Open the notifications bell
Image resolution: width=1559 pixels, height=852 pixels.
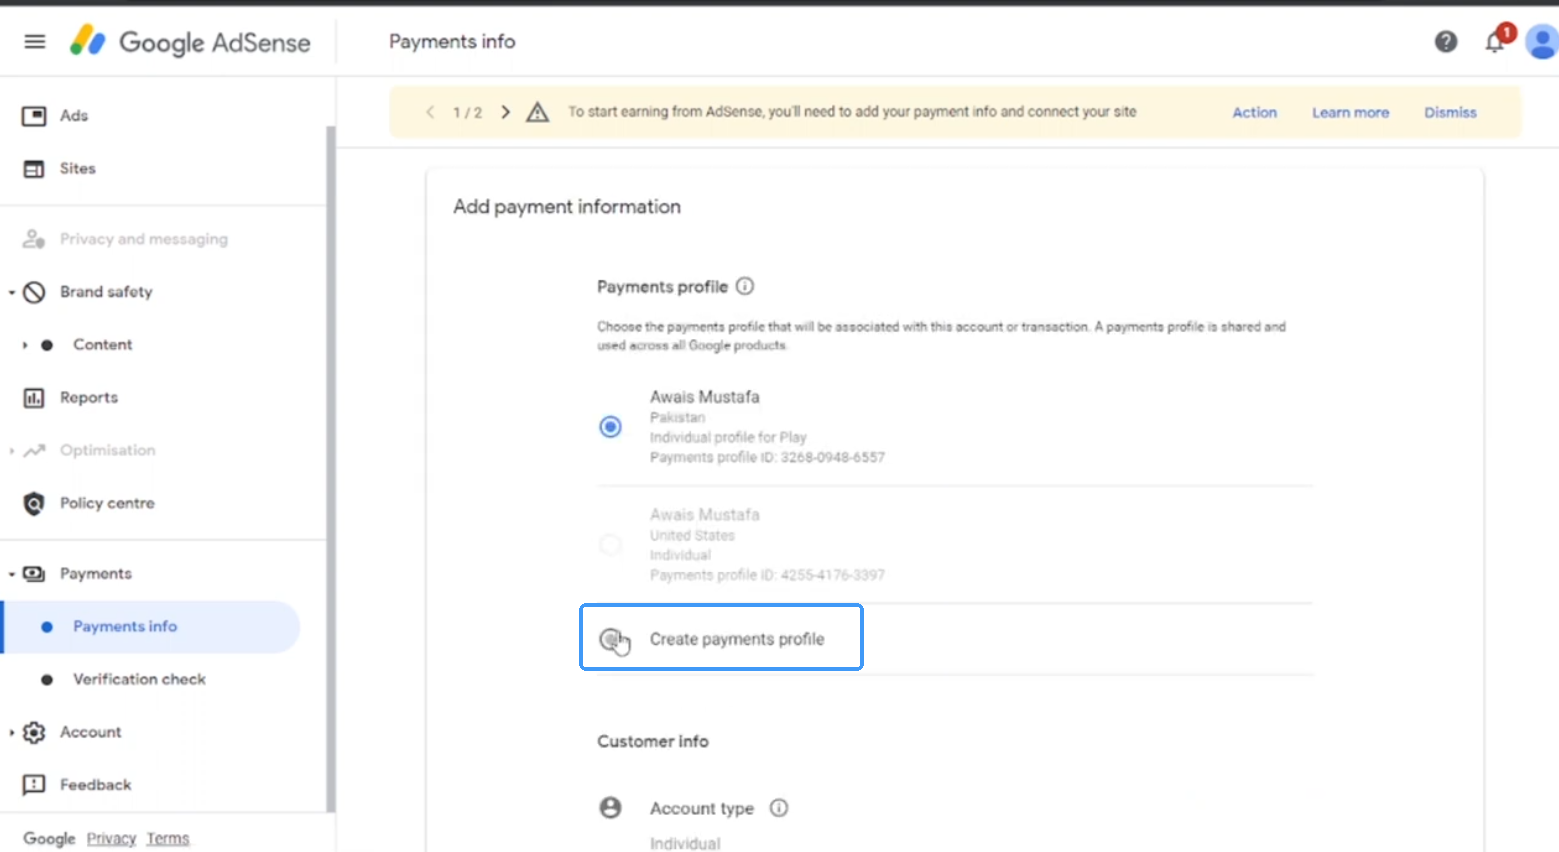(x=1495, y=41)
